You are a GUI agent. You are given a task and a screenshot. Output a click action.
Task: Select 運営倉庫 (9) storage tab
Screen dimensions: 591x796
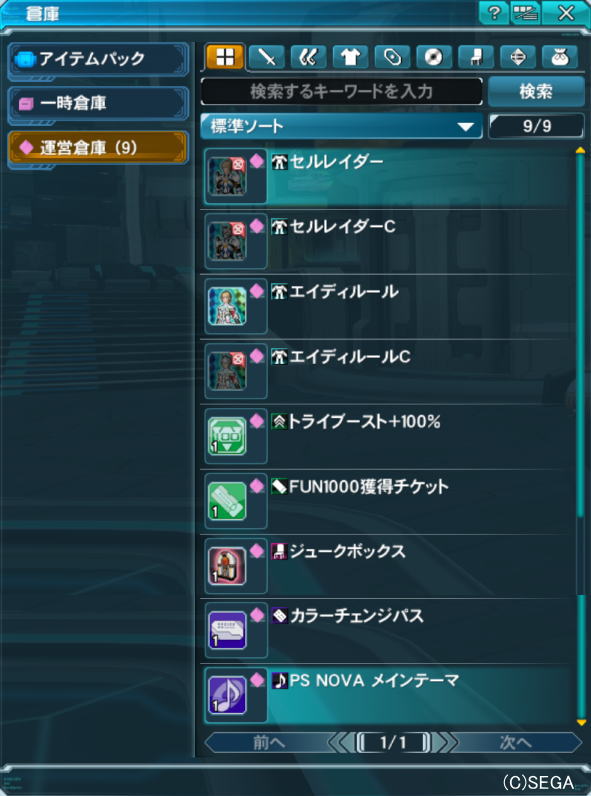(98, 148)
